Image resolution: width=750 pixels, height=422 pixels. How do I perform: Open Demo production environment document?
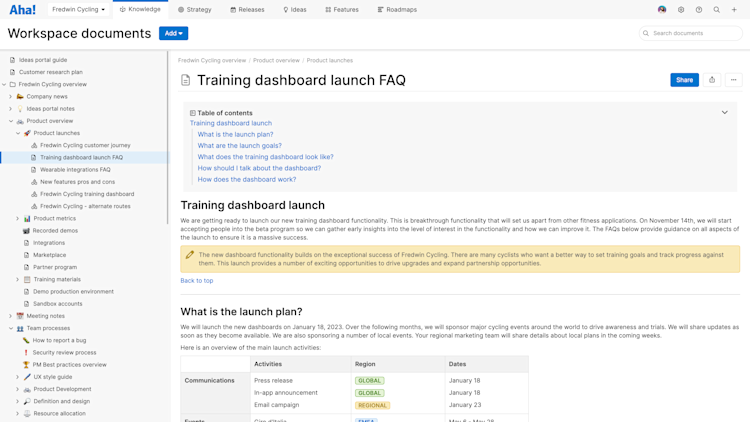[73, 292]
